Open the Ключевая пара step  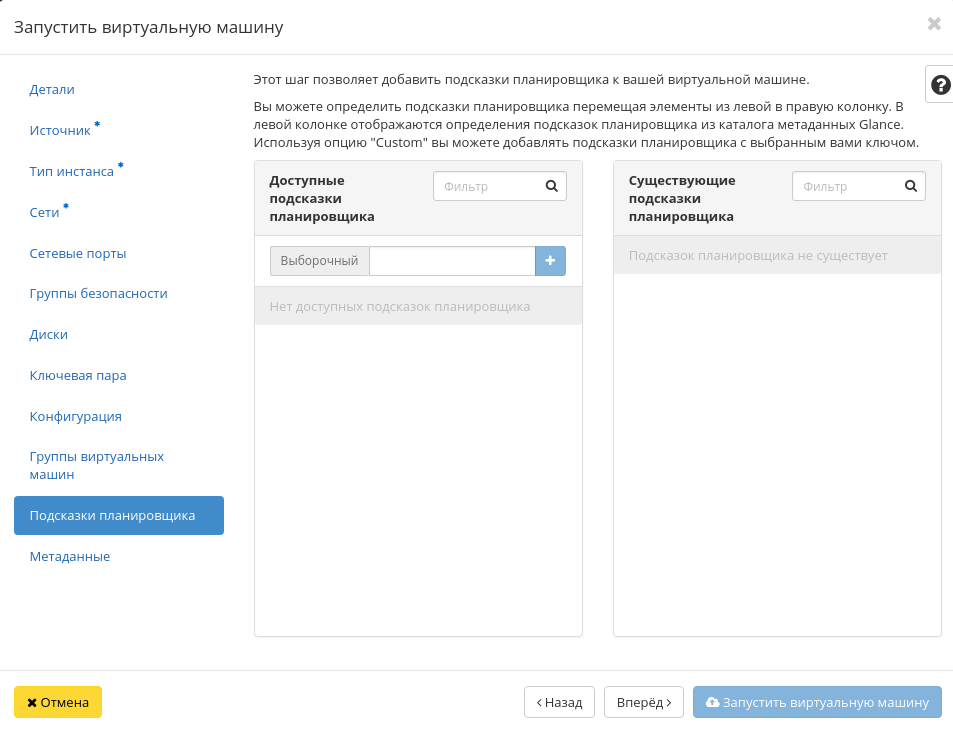tap(77, 375)
